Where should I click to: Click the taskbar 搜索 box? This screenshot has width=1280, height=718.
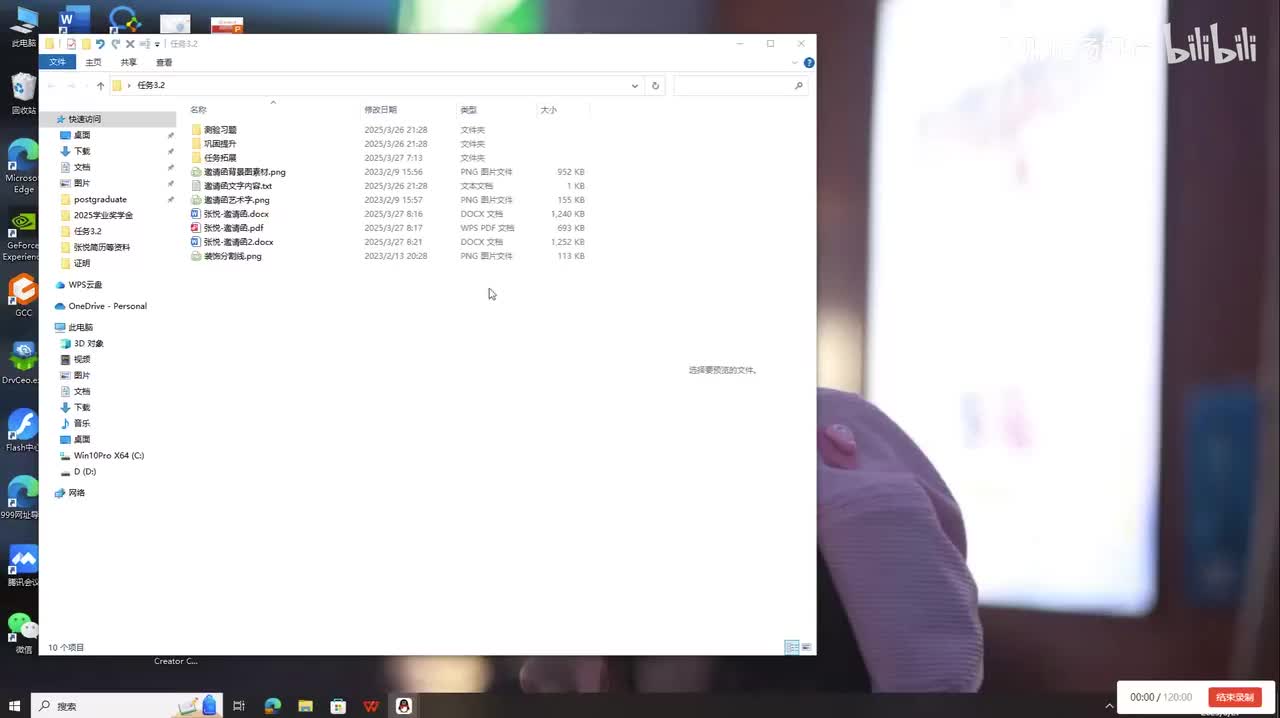pyautogui.click(x=125, y=706)
